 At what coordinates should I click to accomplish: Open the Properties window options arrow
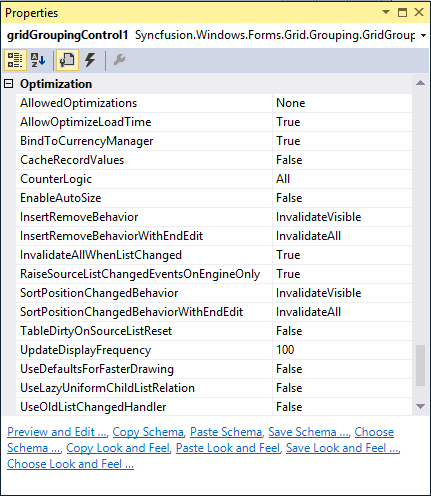coord(386,12)
